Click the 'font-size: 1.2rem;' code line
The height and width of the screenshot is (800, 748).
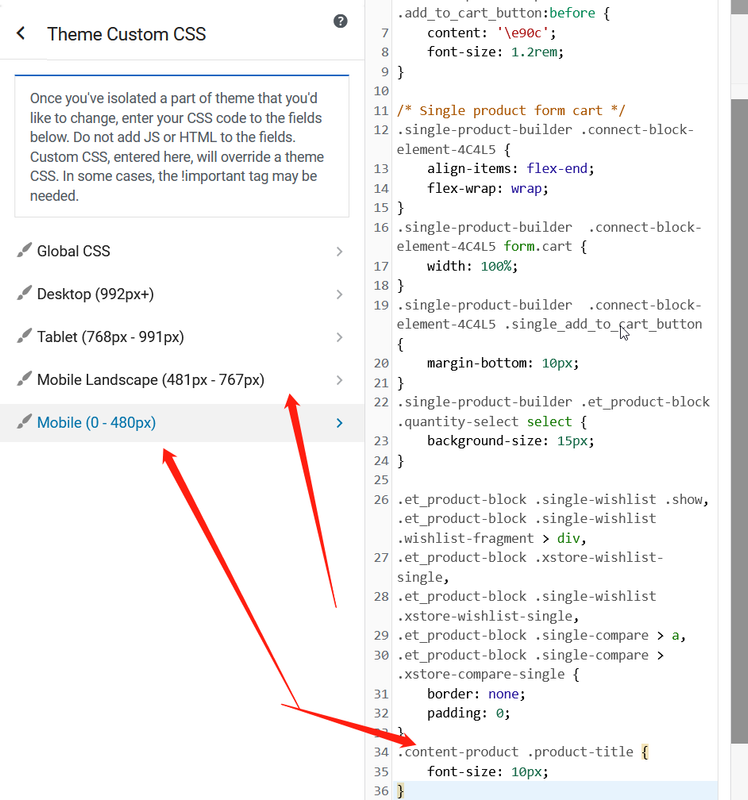click(x=495, y=52)
